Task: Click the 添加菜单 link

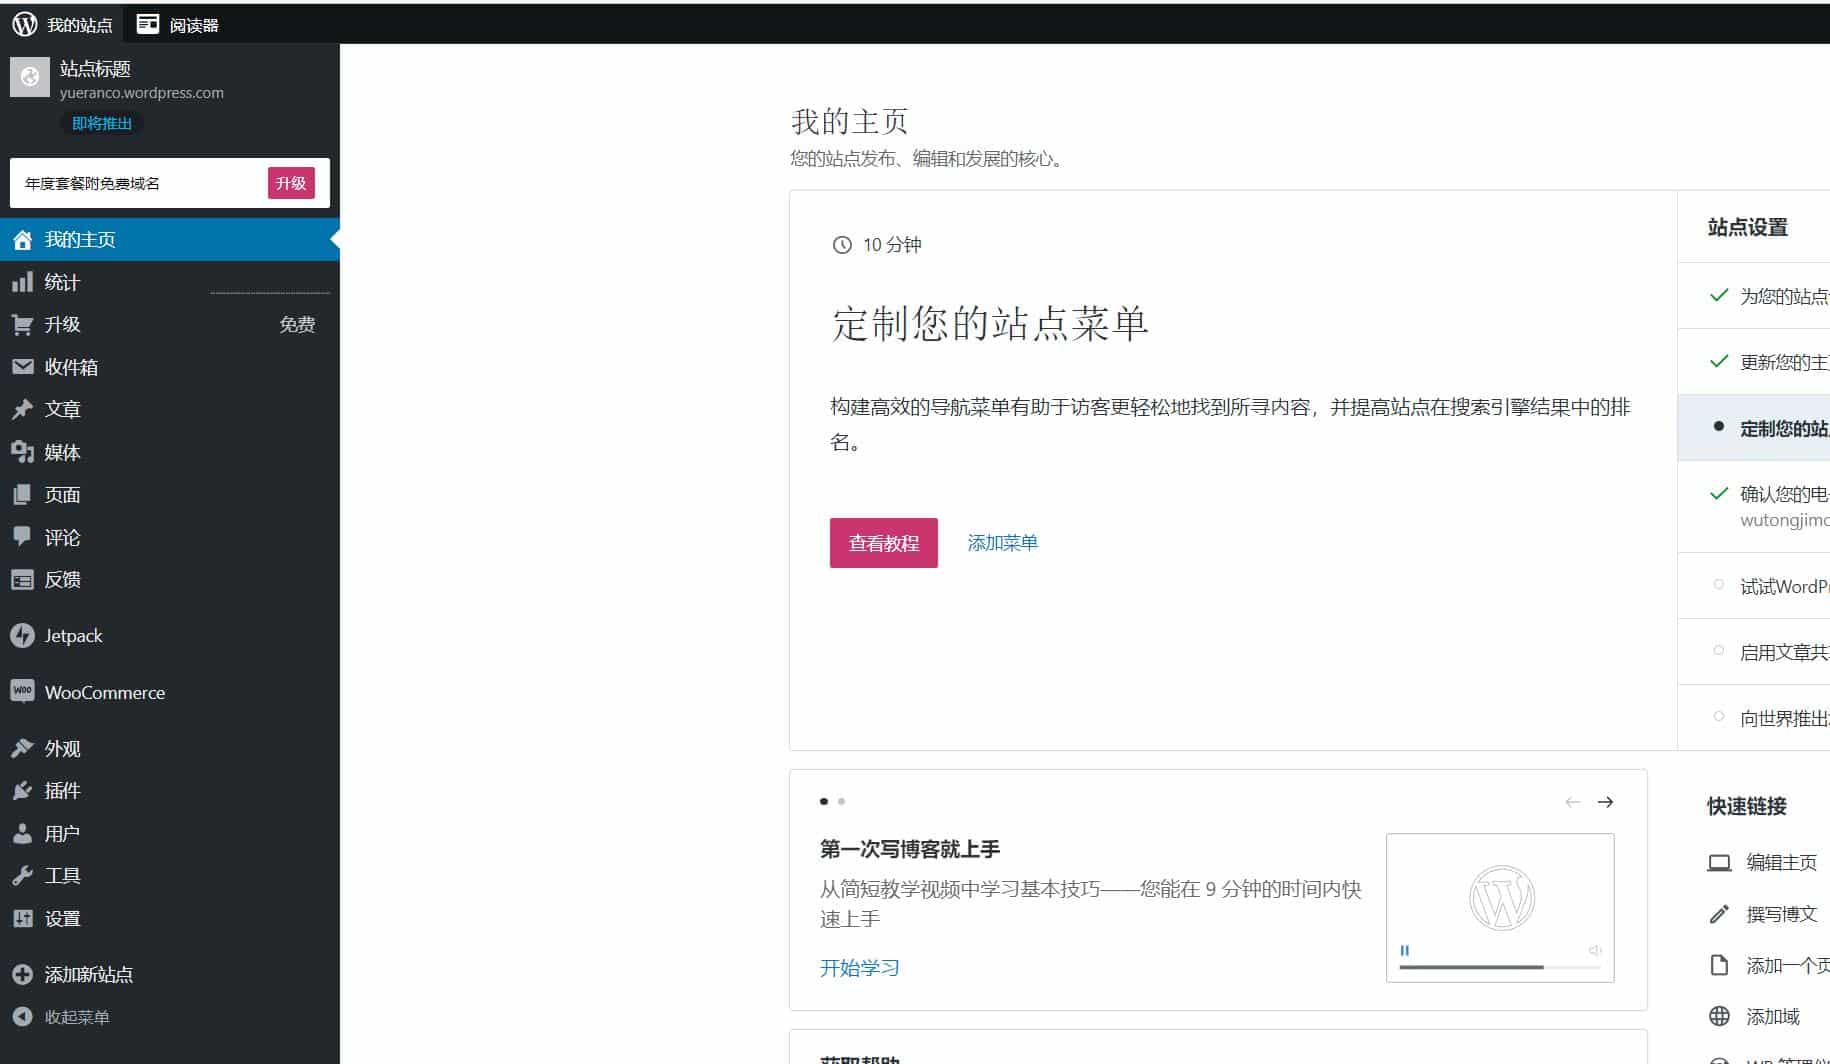Action: (x=1002, y=543)
